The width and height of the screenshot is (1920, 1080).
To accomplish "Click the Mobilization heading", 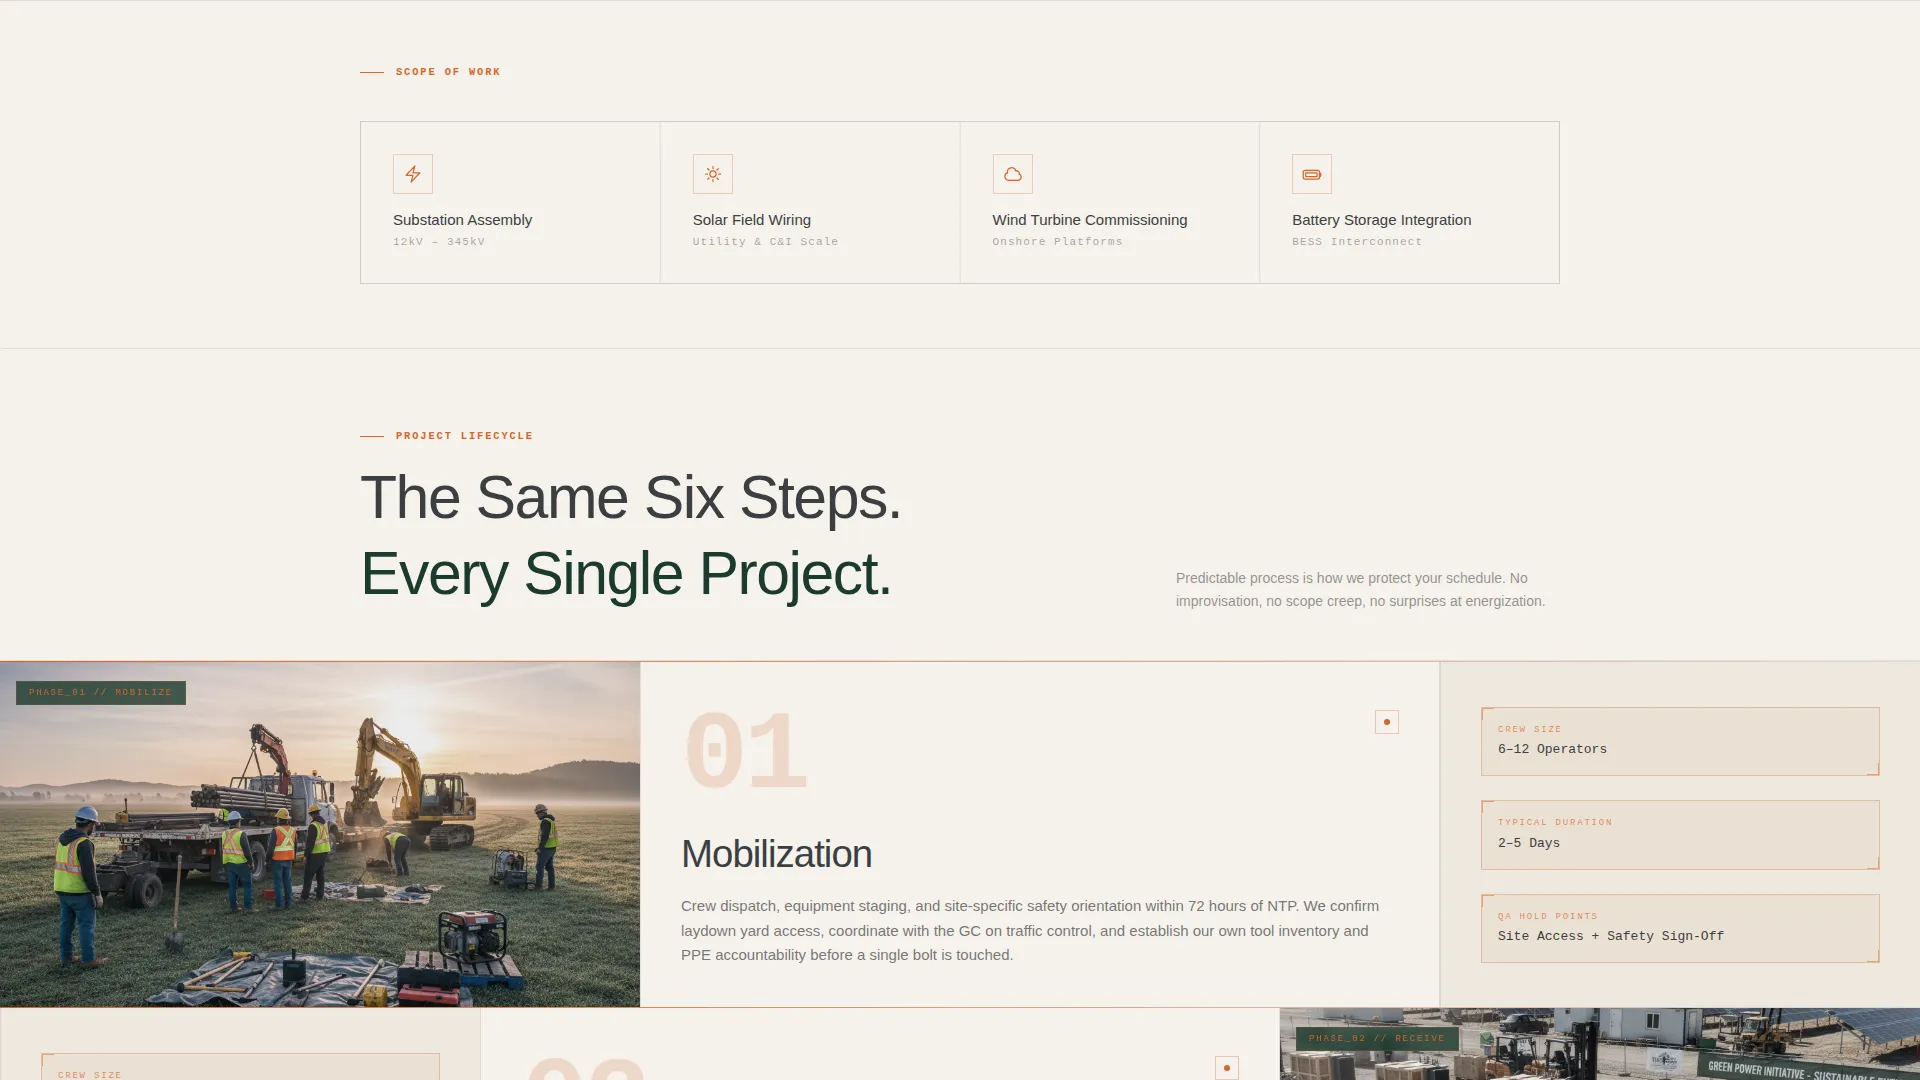I will 777,855.
